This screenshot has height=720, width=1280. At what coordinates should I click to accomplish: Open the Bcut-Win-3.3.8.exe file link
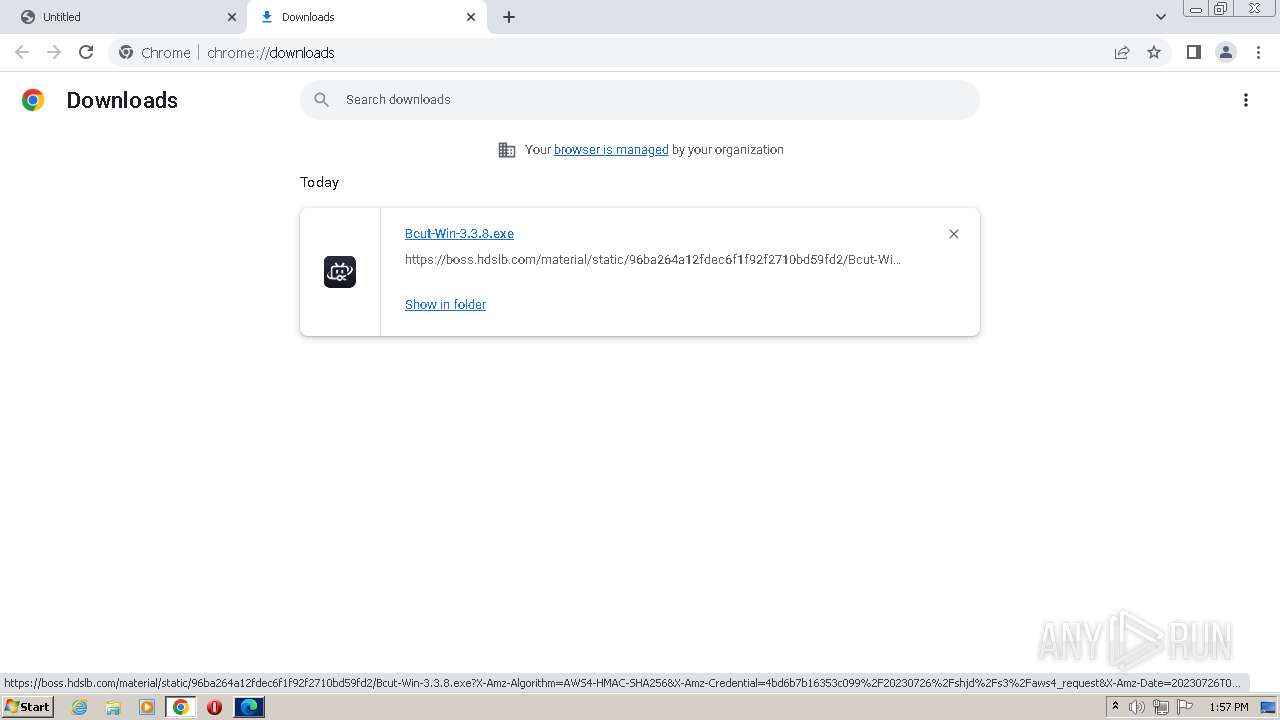(x=459, y=234)
